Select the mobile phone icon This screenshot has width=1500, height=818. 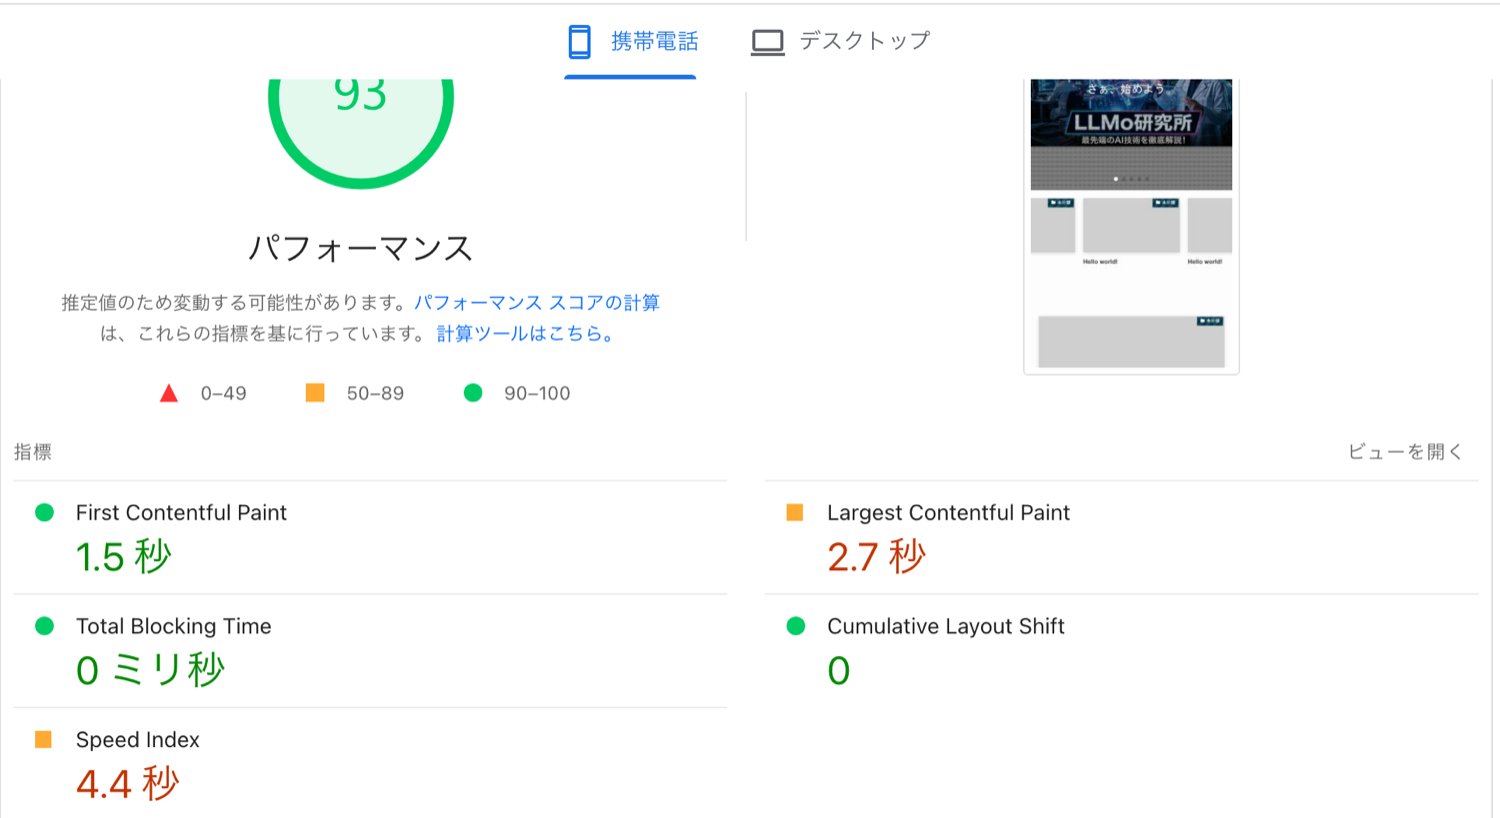[578, 41]
